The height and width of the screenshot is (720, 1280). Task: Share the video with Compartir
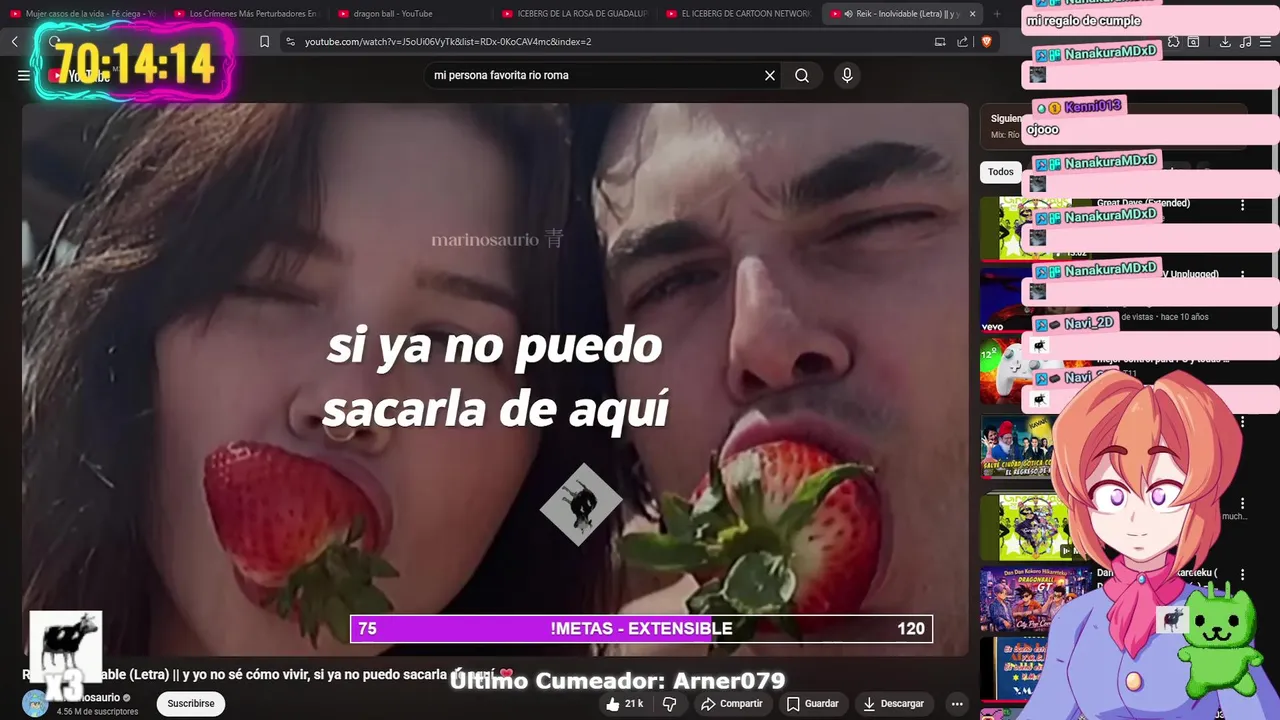click(731, 704)
